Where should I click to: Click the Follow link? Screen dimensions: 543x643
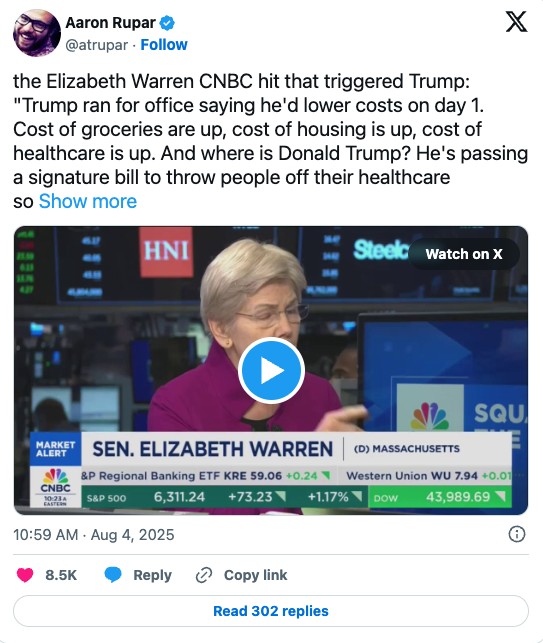164,45
